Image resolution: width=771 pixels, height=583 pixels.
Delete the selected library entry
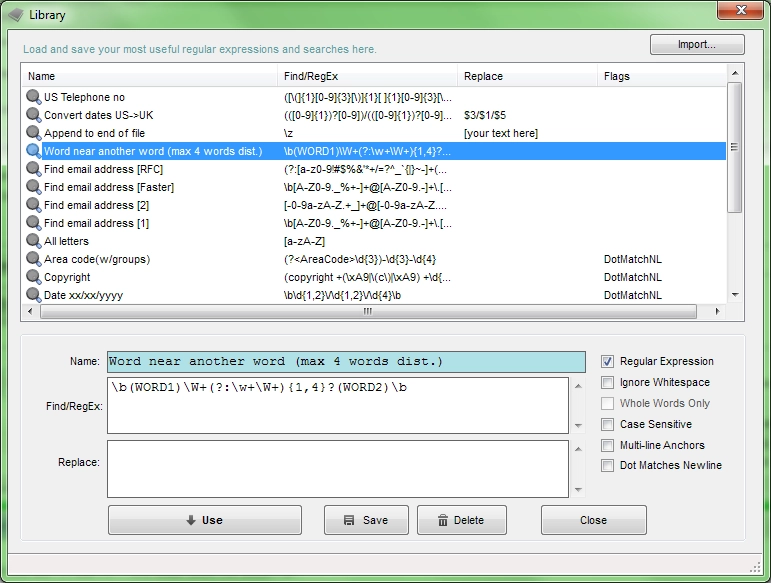coord(461,520)
